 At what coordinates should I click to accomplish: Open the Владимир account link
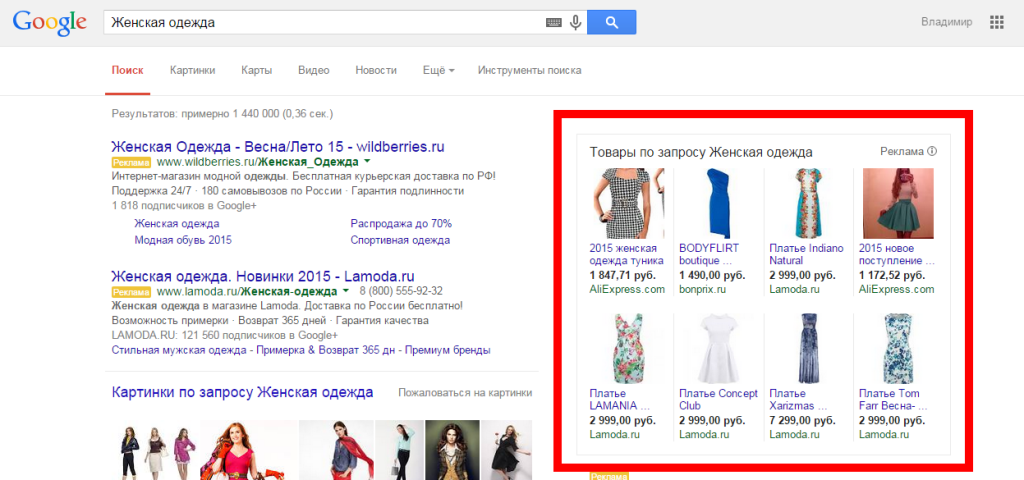(x=946, y=22)
